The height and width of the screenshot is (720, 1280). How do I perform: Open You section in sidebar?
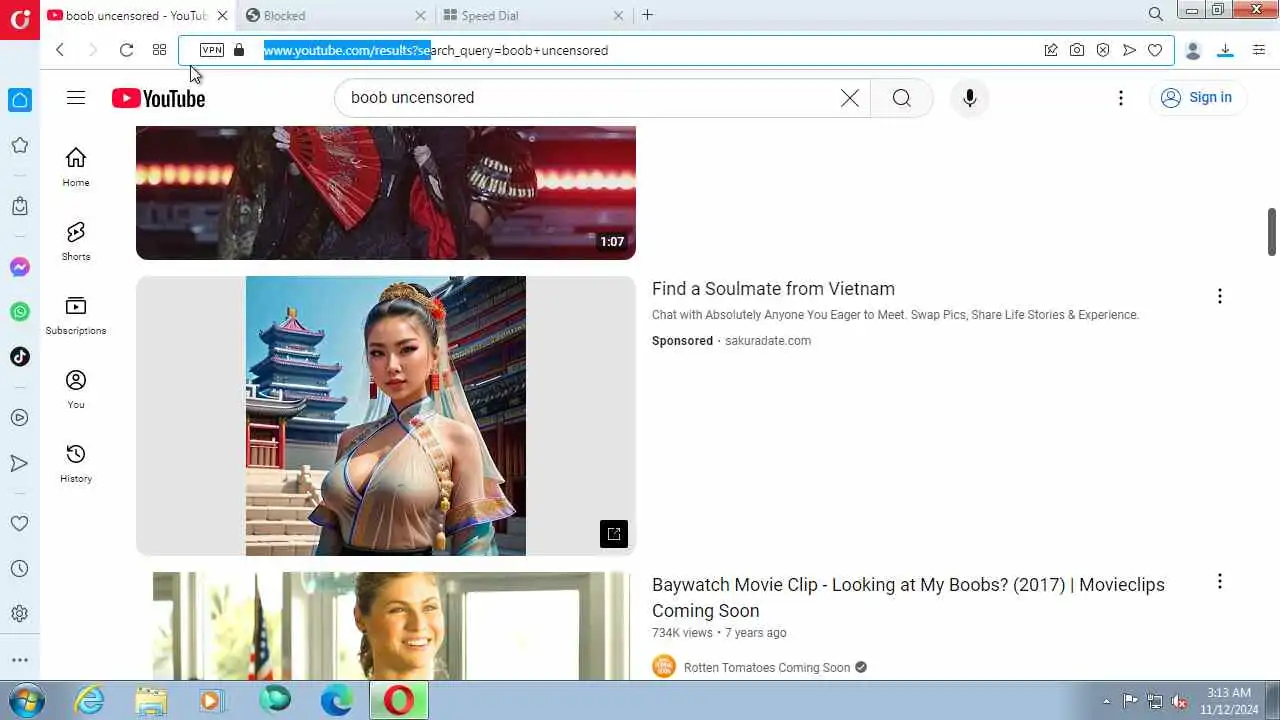pyautogui.click(x=76, y=389)
